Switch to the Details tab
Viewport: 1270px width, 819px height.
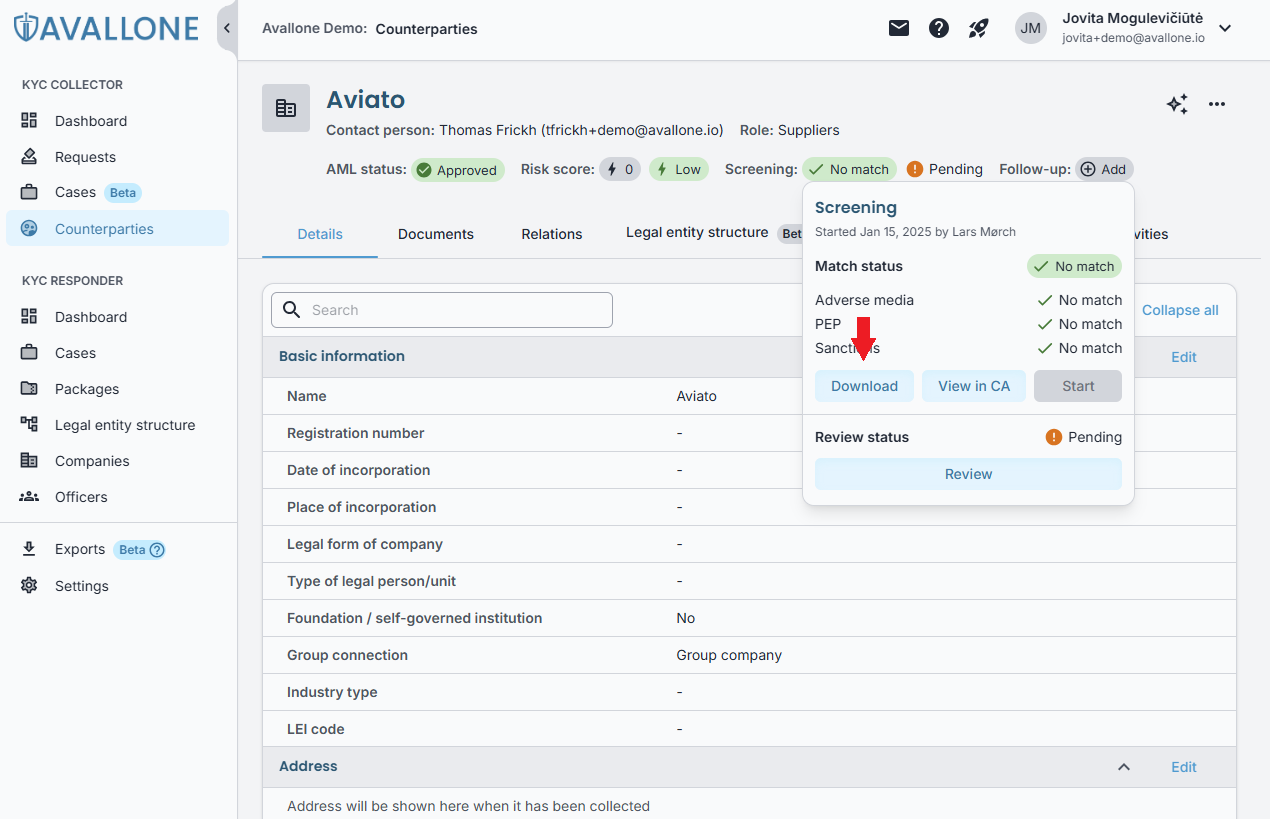click(x=320, y=234)
